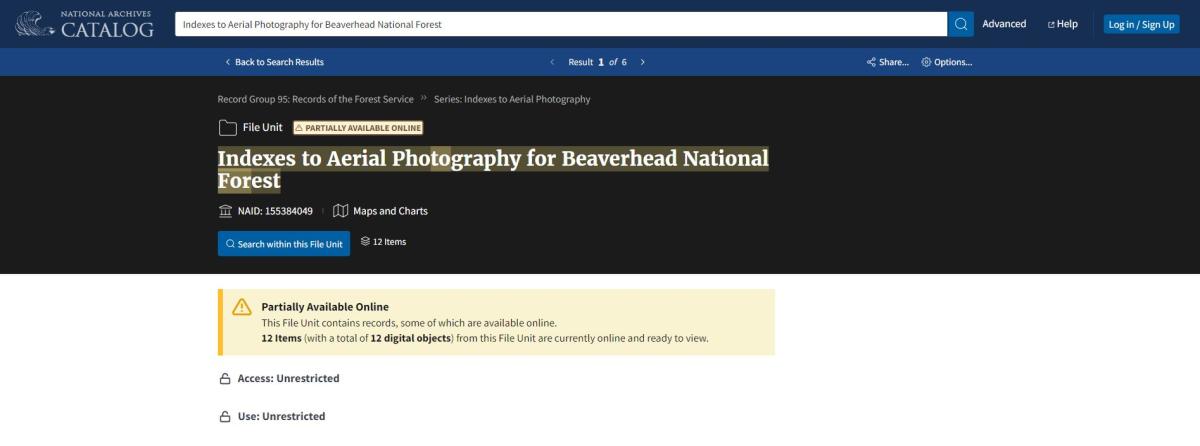Click into the catalog search field
This screenshot has width=1200, height=446.
tap(560, 24)
